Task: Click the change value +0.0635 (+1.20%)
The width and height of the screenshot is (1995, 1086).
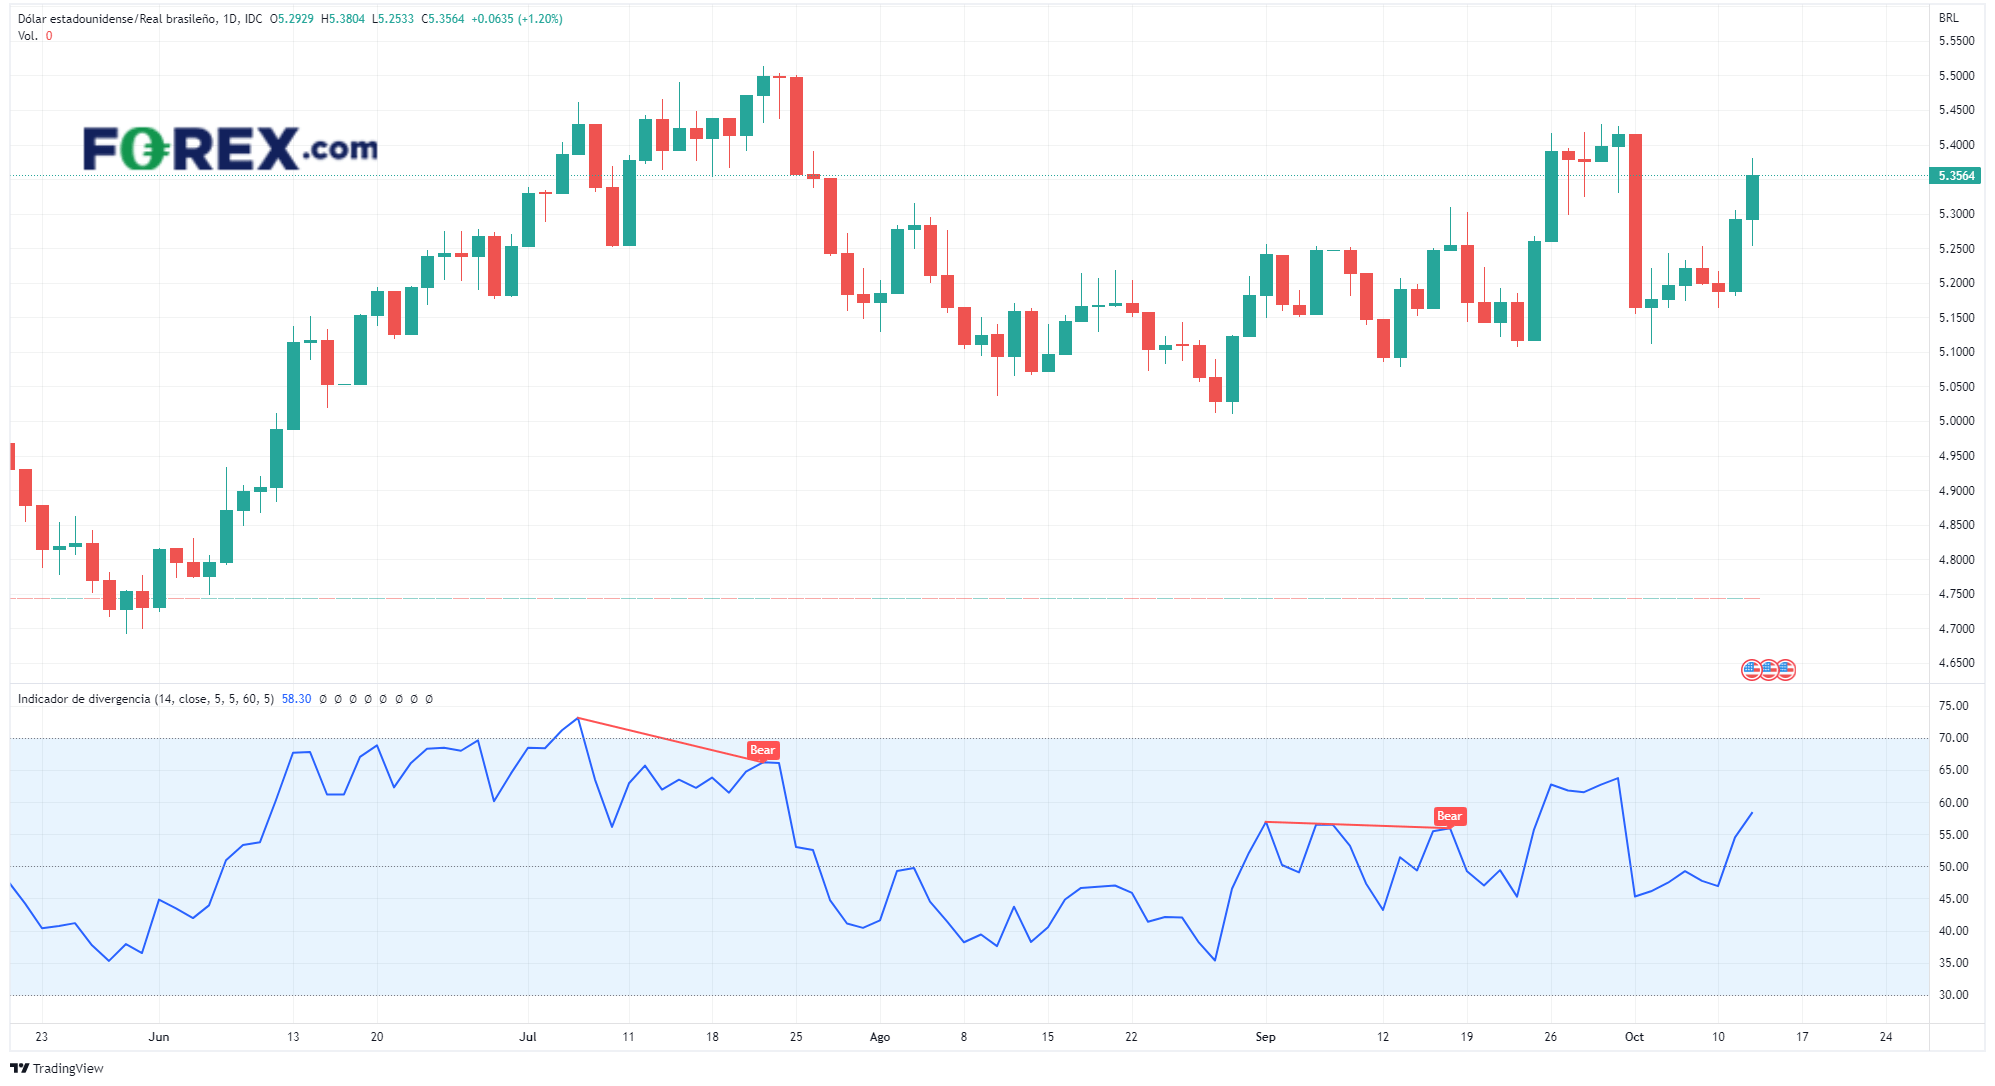Action: coord(517,19)
